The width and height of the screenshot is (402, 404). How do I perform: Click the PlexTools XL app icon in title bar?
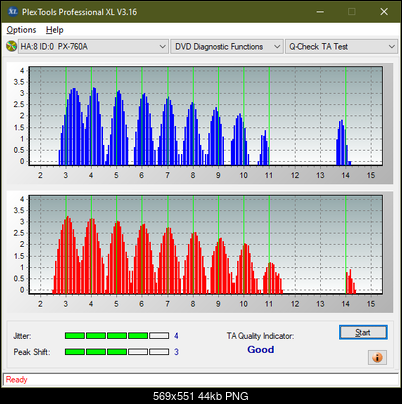12,12
